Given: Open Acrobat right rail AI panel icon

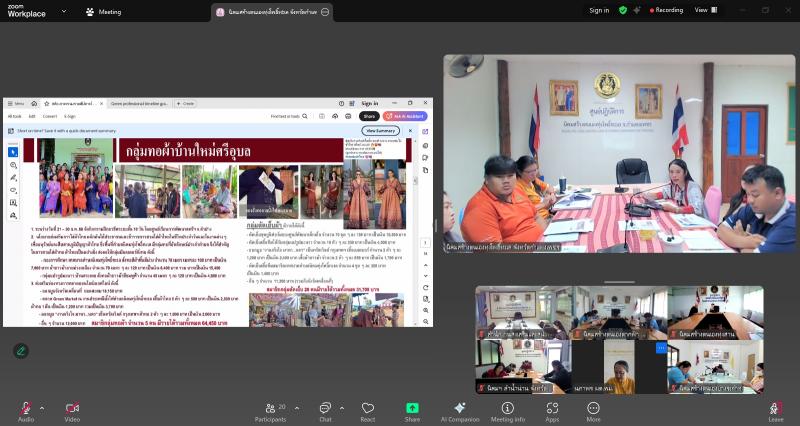Looking at the screenshot, I should coord(425,132).
